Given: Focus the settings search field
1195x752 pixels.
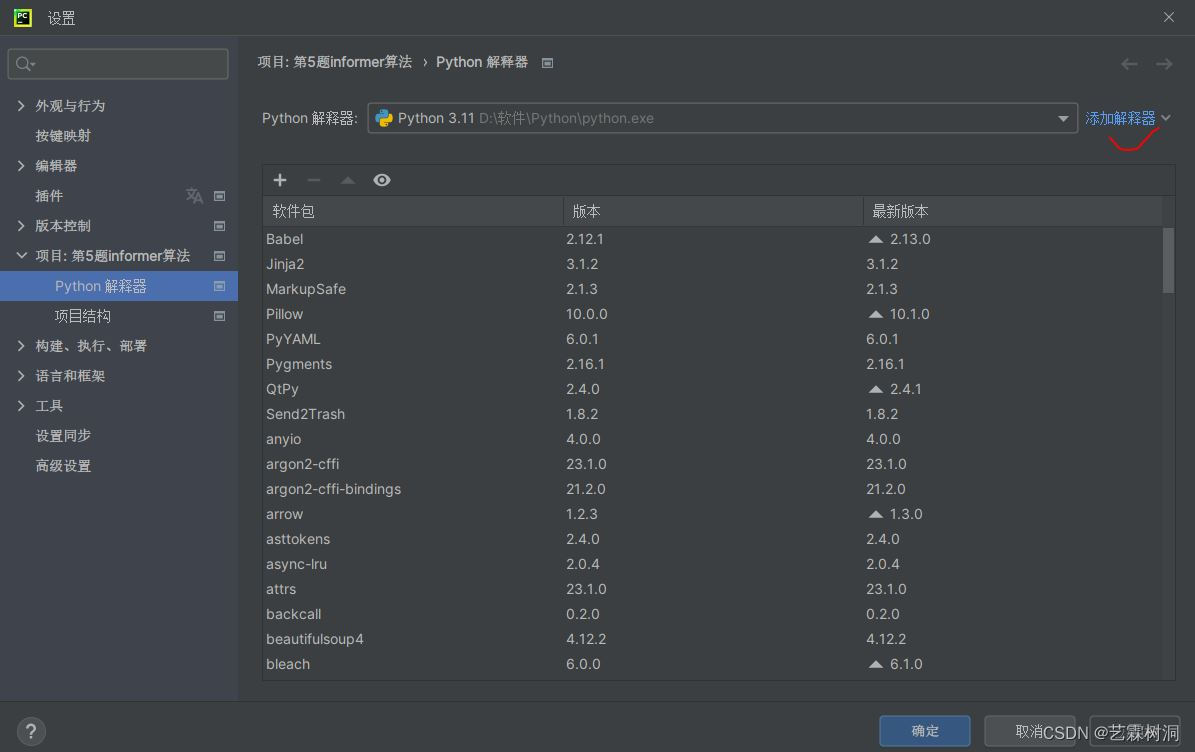Looking at the screenshot, I should (x=118, y=64).
